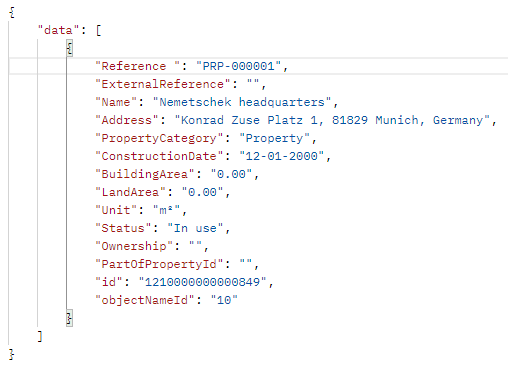Select the value "Nemetschek headquarters"

pos(242,102)
